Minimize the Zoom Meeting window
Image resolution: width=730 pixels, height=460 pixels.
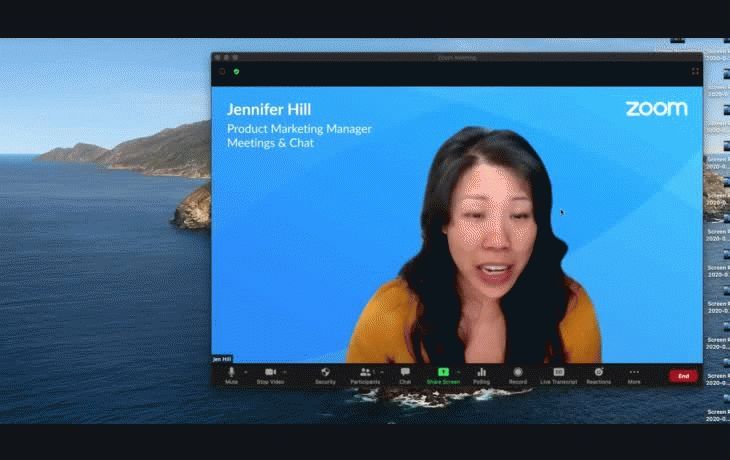(x=226, y=58)
